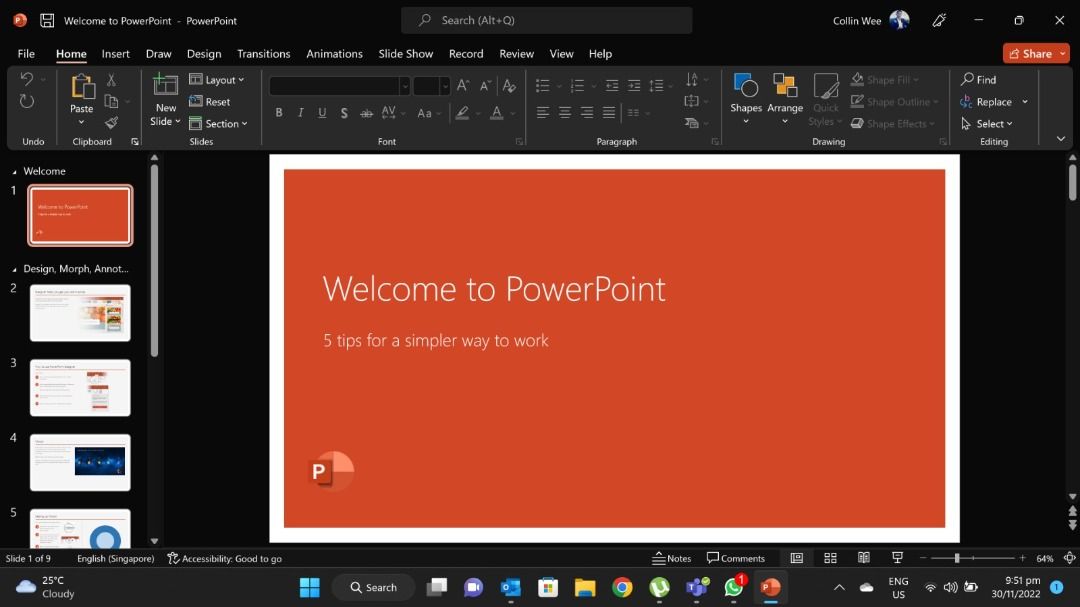The width and height of the screenshot is (1080, 607).
Task: Click Find in the Editing group
Action: (x=979, y=80)
